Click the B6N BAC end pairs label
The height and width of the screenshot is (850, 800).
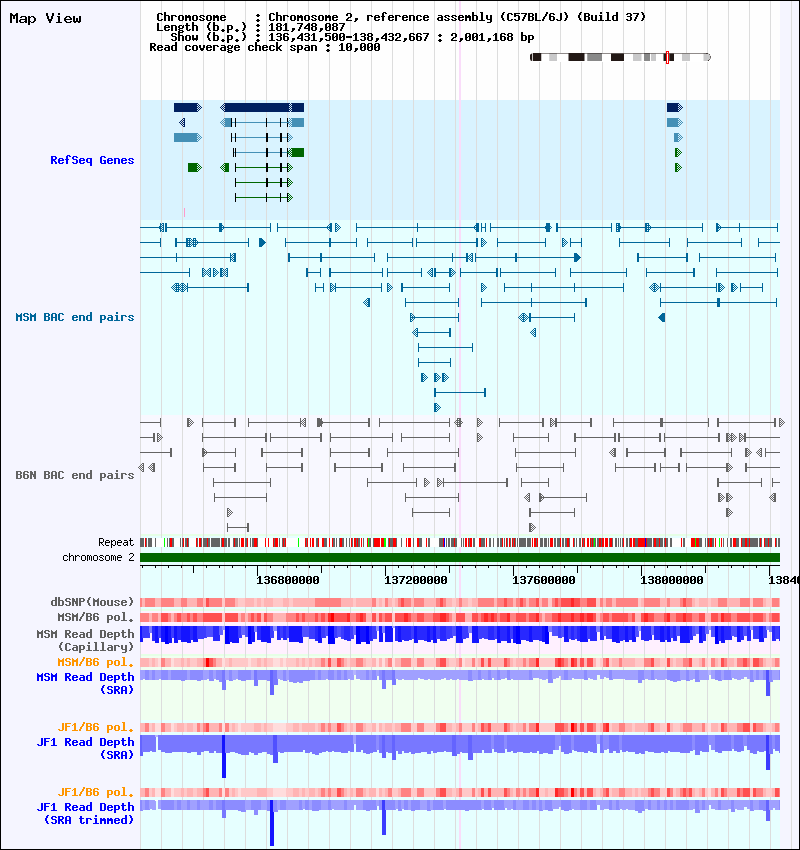(x=75, y=475)
